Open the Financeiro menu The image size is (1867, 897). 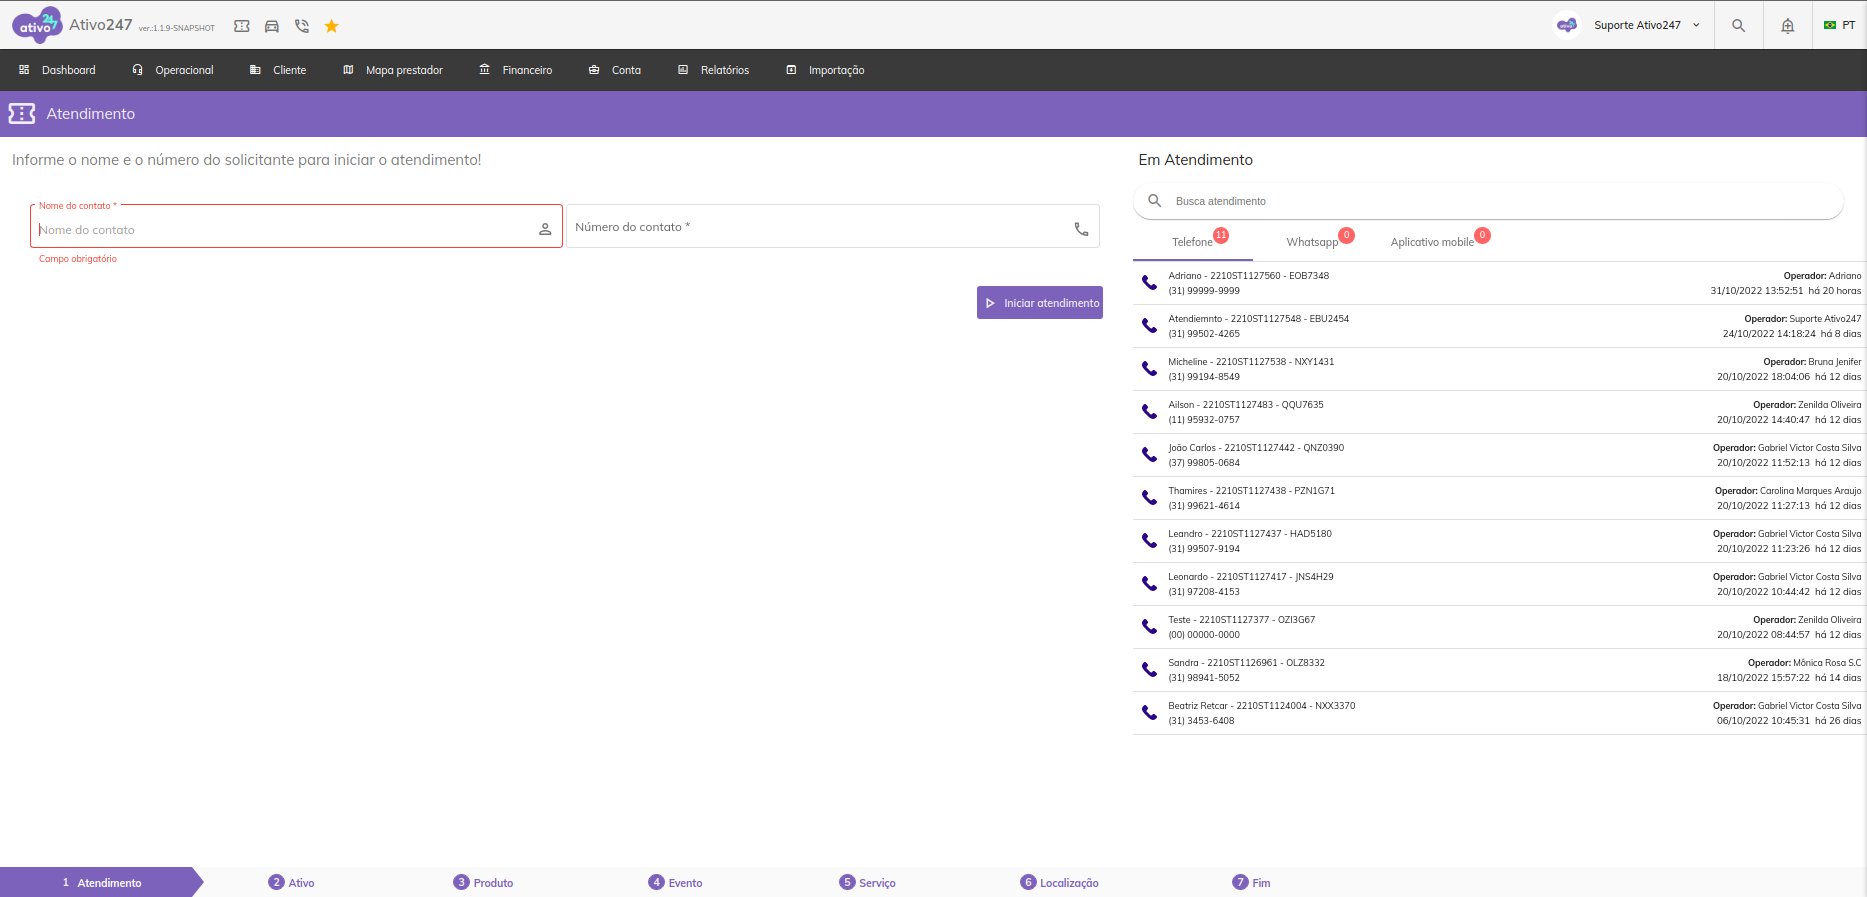point(516,70)
